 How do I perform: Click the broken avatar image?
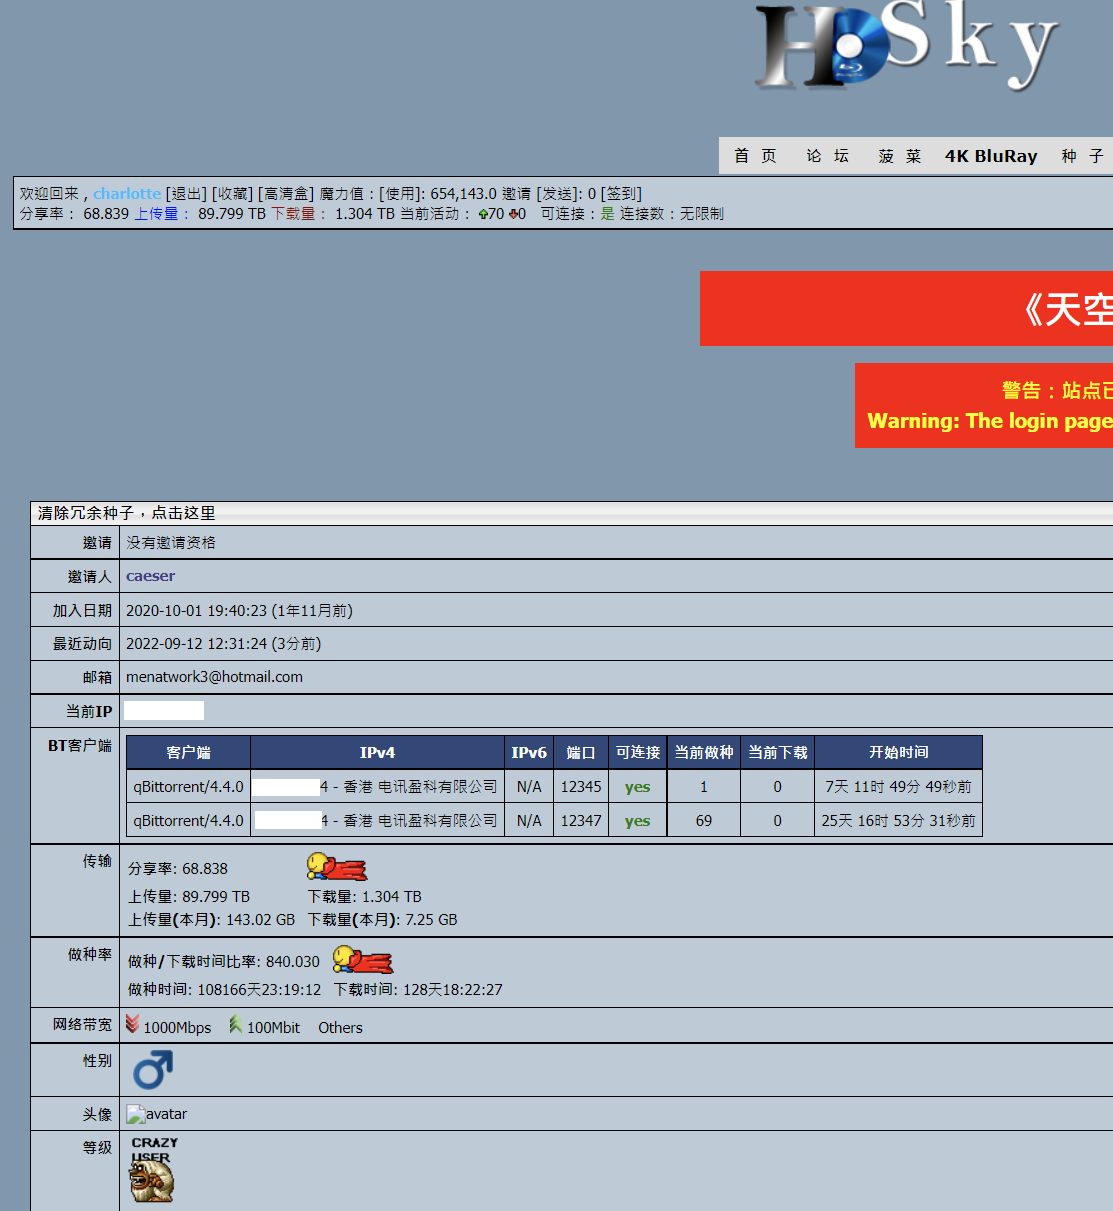136,1115
